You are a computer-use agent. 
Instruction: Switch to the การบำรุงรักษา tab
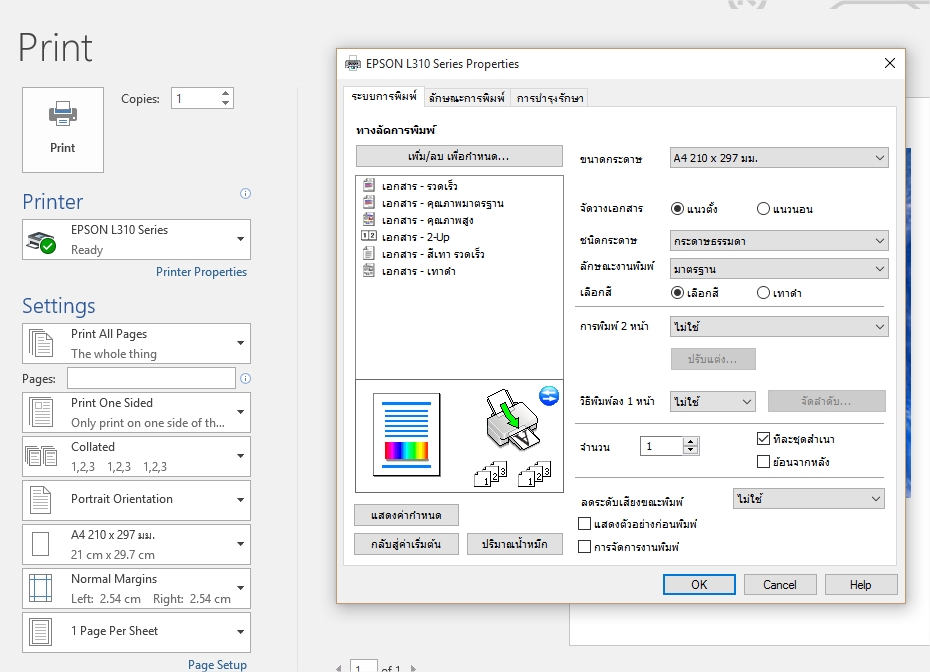[550, 98]
